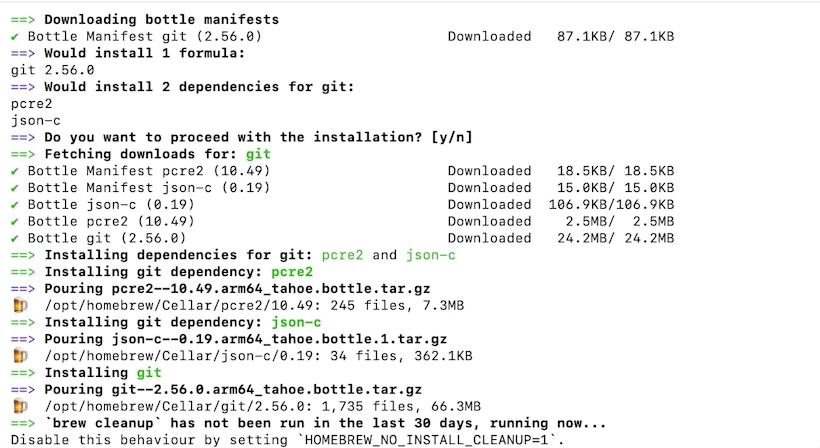Click the size 18.5KB/ 18.5KB
820x448 pixels.
pyautogui.click(x=616, y=171)
